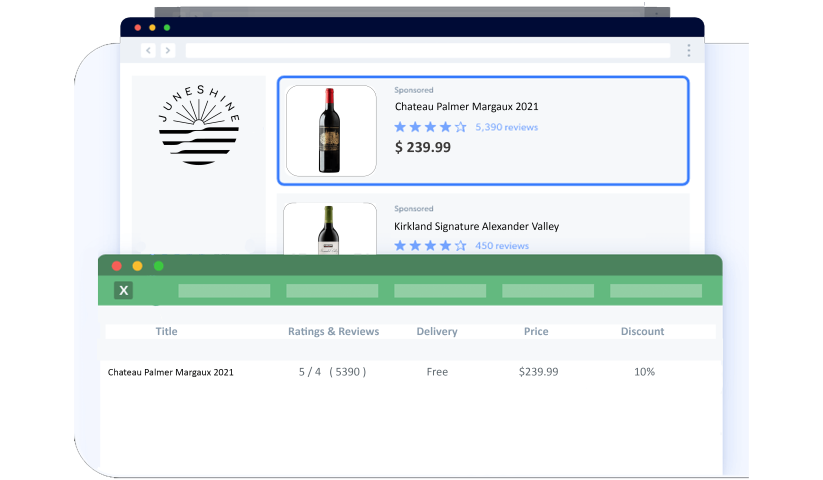Viewport: 823px width, 480px height.
Task: Click the Sponsored label above Chateau Palmer
Action: [414, 90]
